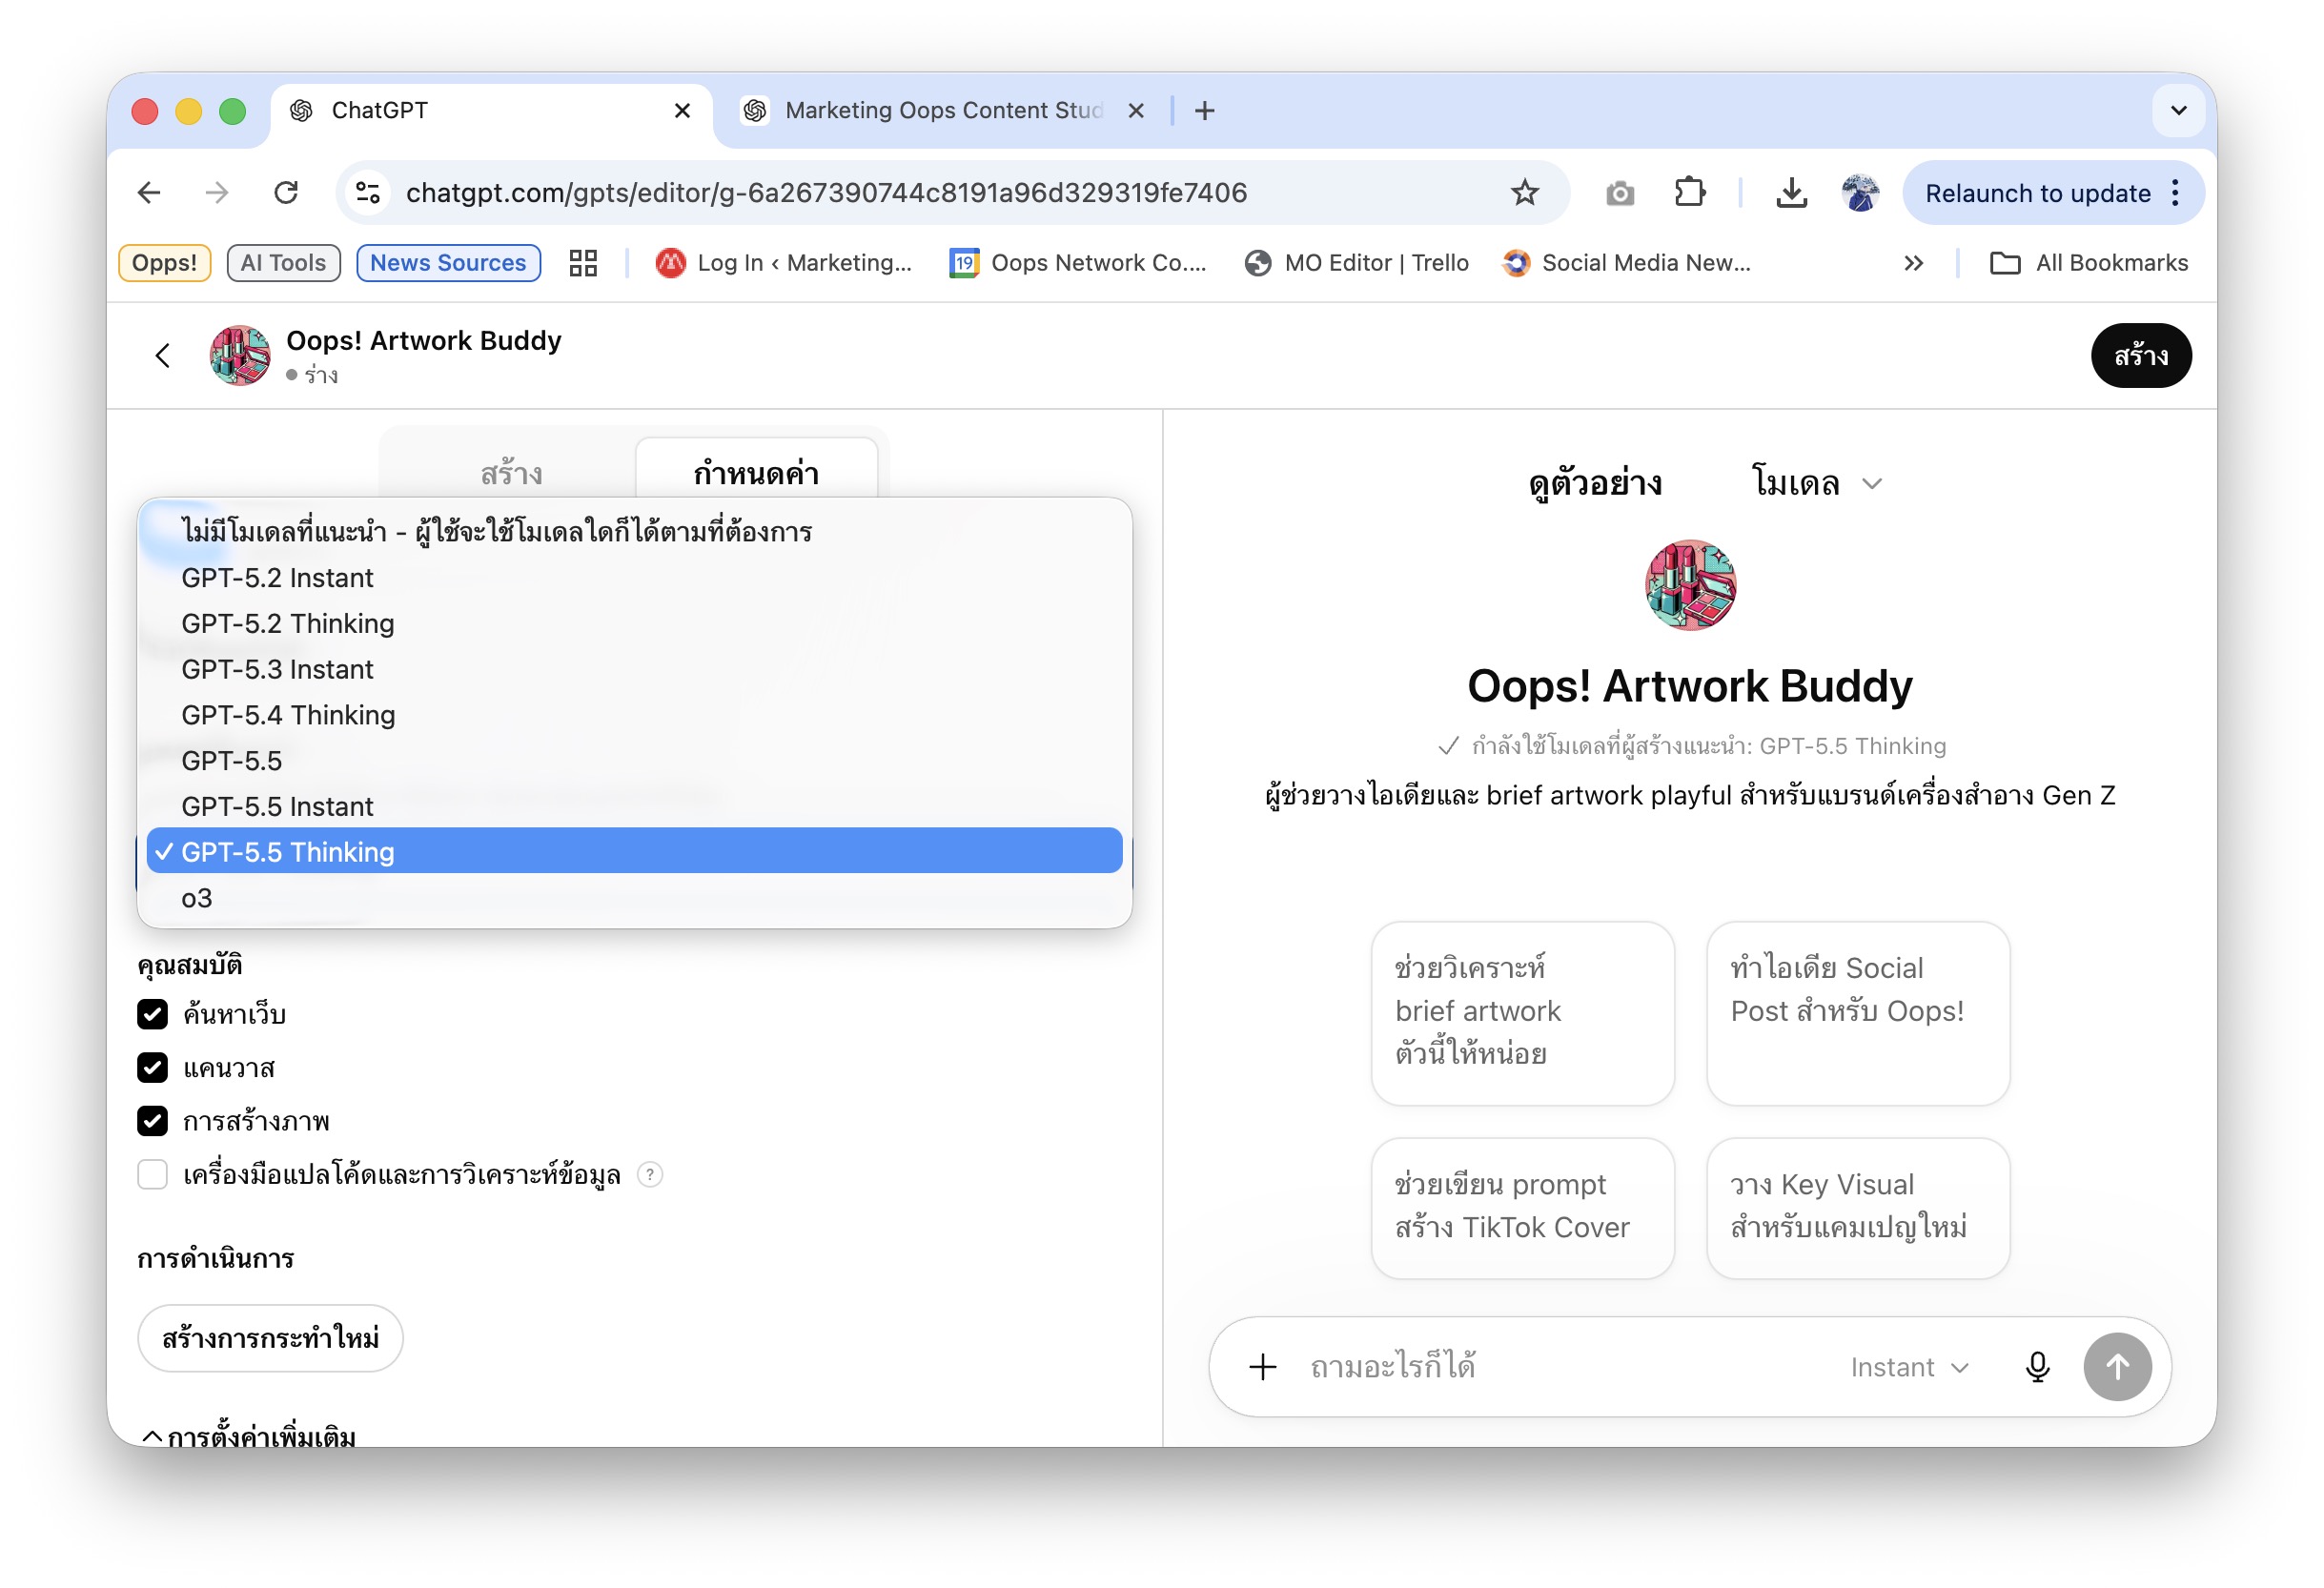
Task: Click the attach plus icon in the chat box
Action: tap(1263, 1367)
